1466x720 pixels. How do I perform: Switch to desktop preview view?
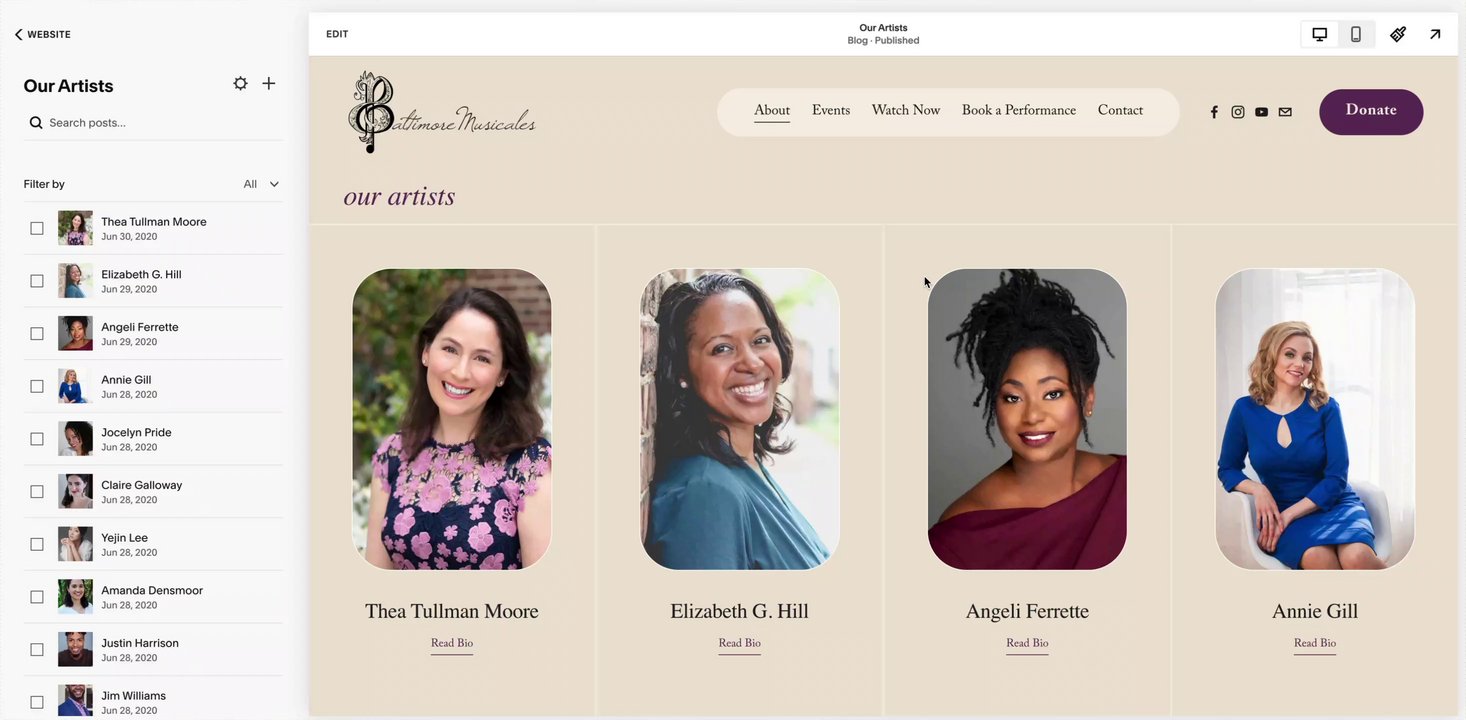1320,34
